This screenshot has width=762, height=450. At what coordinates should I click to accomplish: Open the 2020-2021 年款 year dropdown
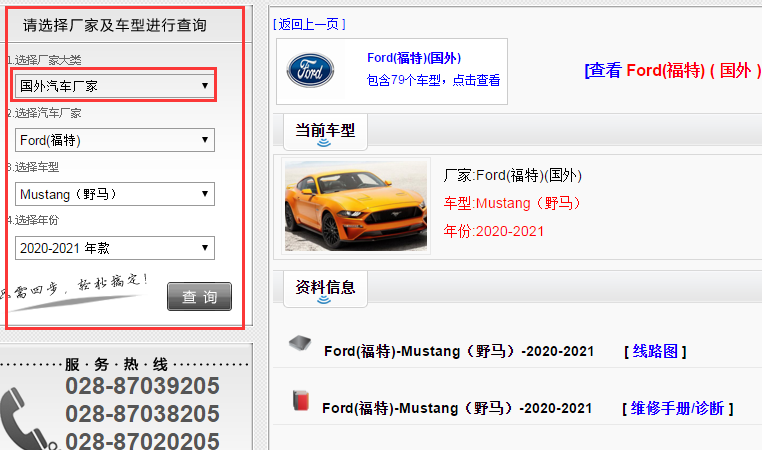tap(115, 248)
